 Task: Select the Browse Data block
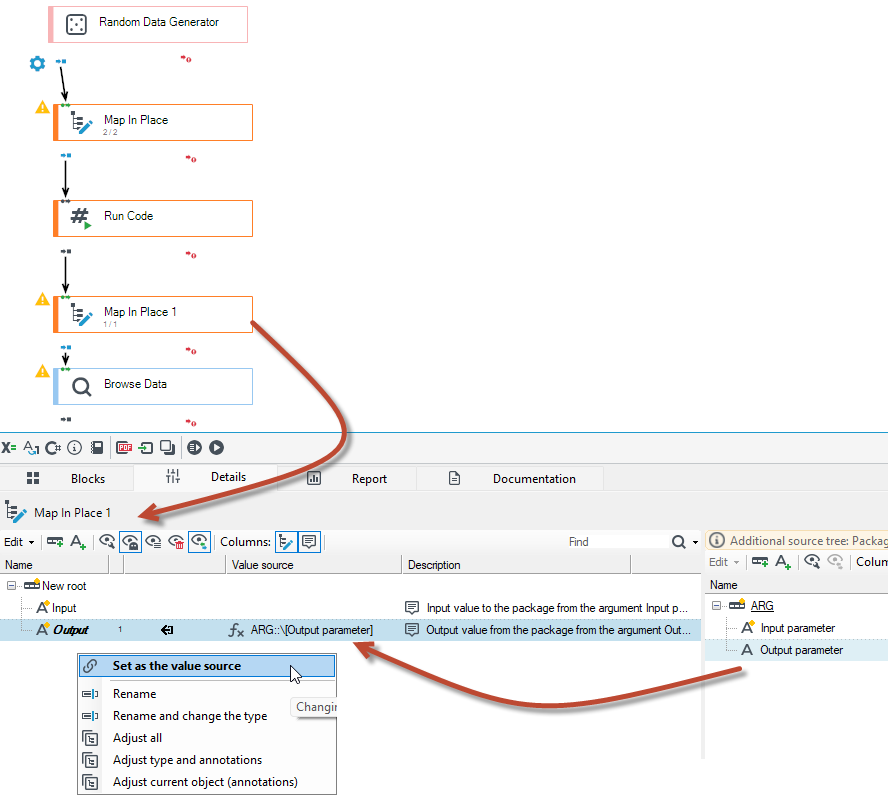(153, 387)
